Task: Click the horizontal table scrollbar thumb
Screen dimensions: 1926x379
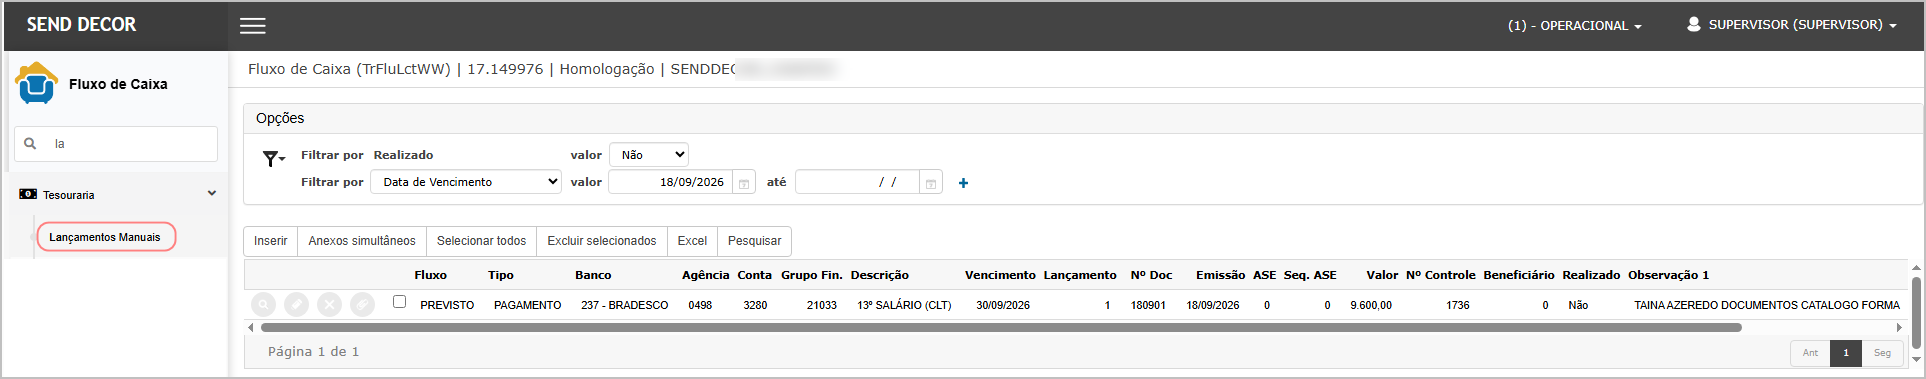Action: 1000,327
